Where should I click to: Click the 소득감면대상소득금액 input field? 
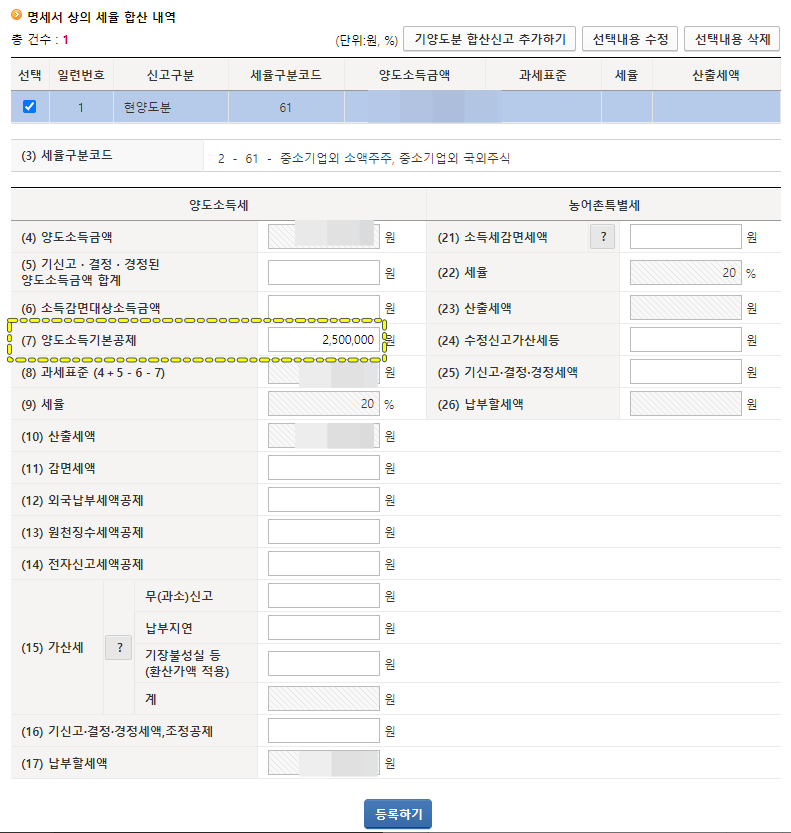324,307
